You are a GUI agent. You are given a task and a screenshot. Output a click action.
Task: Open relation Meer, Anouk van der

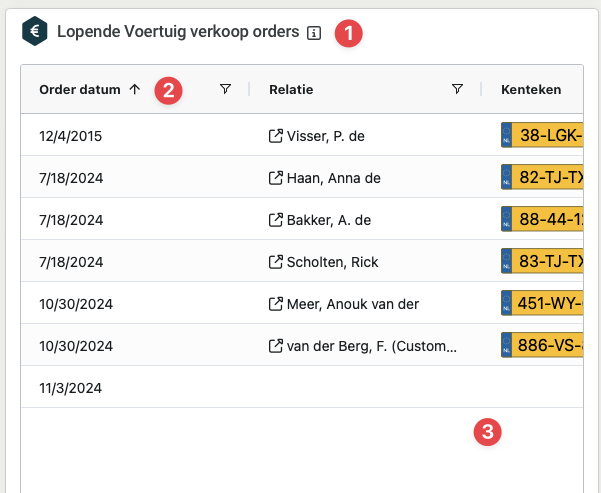[353, 304]
